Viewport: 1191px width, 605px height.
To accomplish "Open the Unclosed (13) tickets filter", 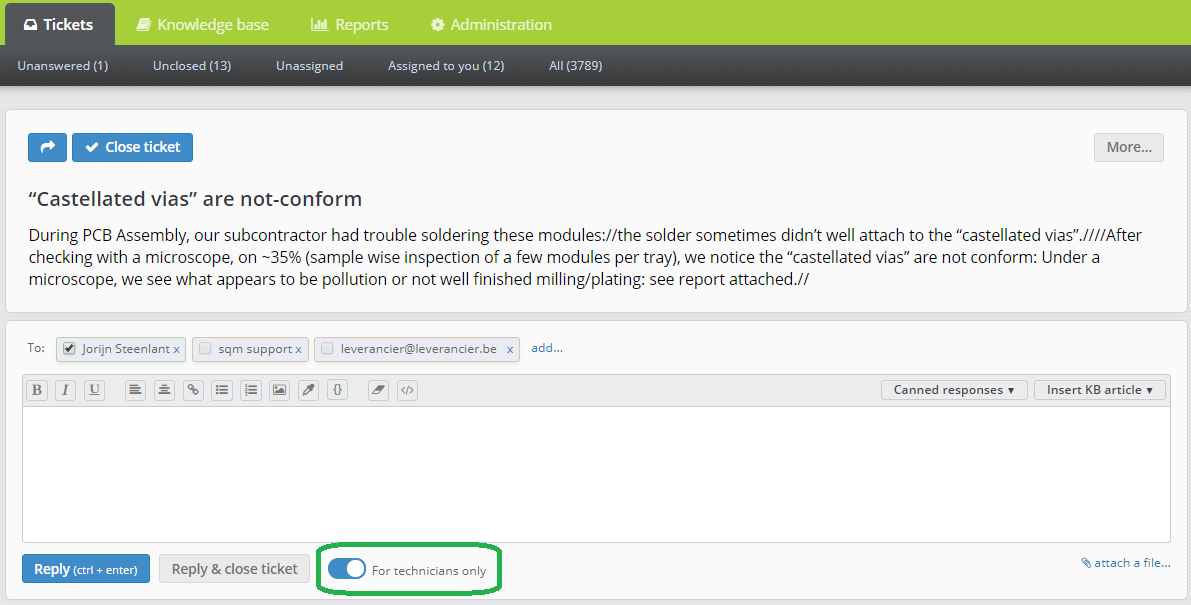I will coord(192,66).
